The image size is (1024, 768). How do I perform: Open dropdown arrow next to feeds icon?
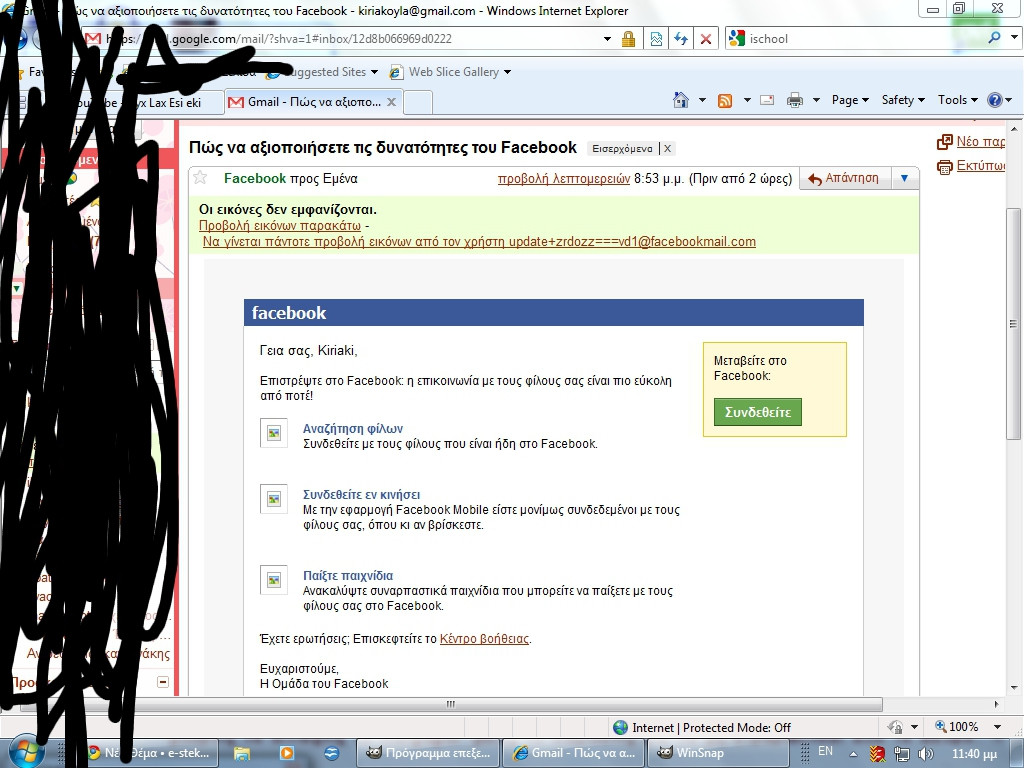(746, 100)
